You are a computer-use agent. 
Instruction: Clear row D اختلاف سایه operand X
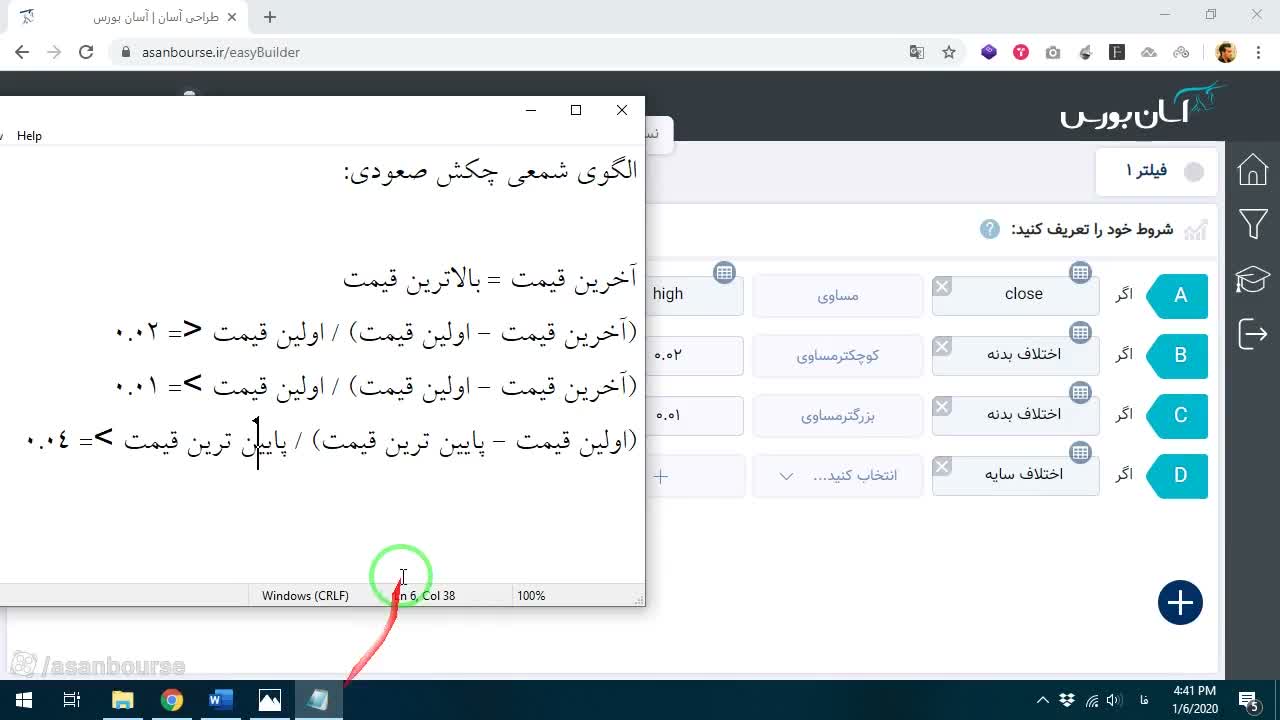pos(942,467)
